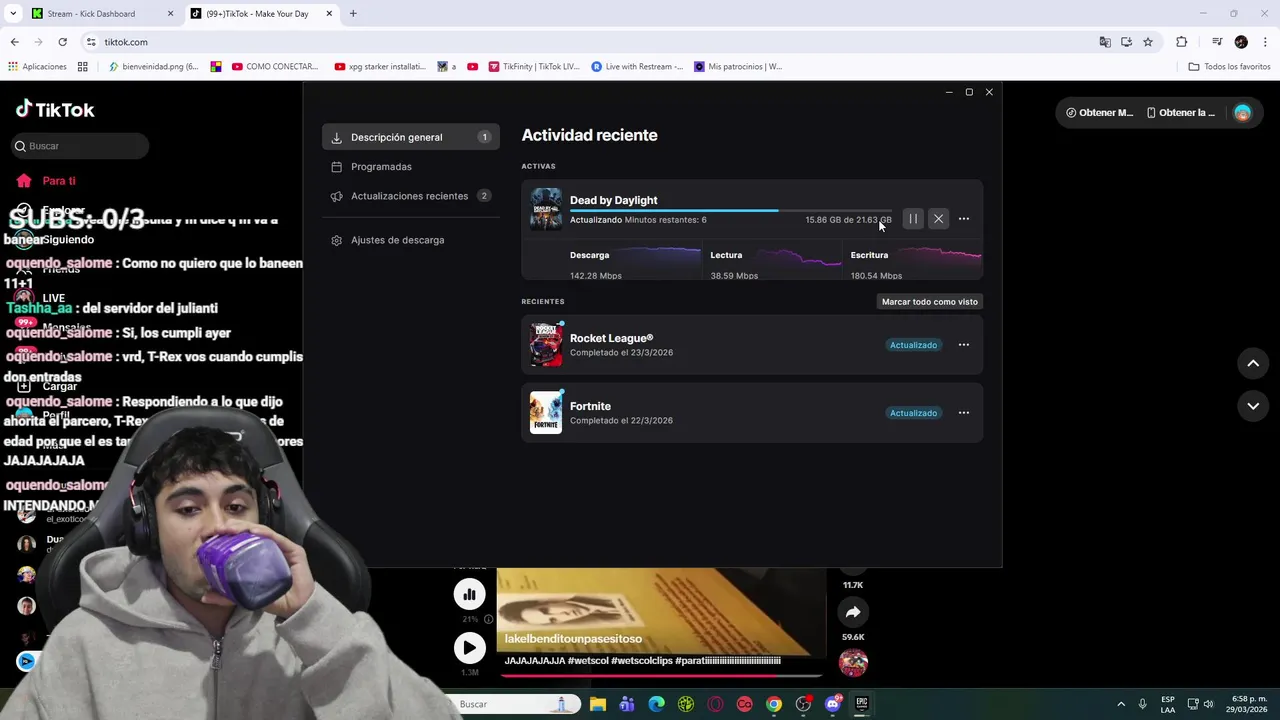Image resolution: width=1280 pixels, height=720 pixels.
Task: Open Dead by Daylight more options menu
Action: [964, 219]
